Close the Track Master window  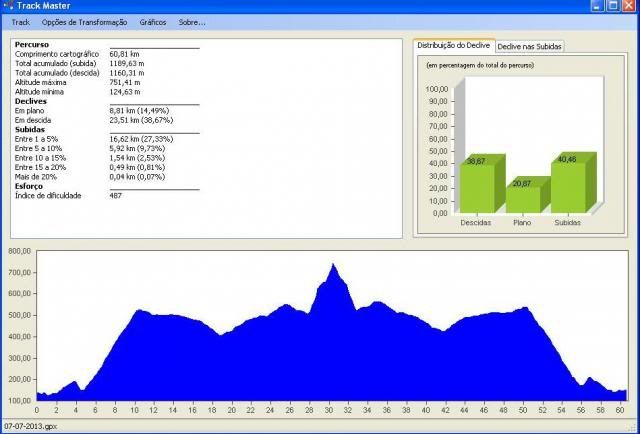(629, 6)
